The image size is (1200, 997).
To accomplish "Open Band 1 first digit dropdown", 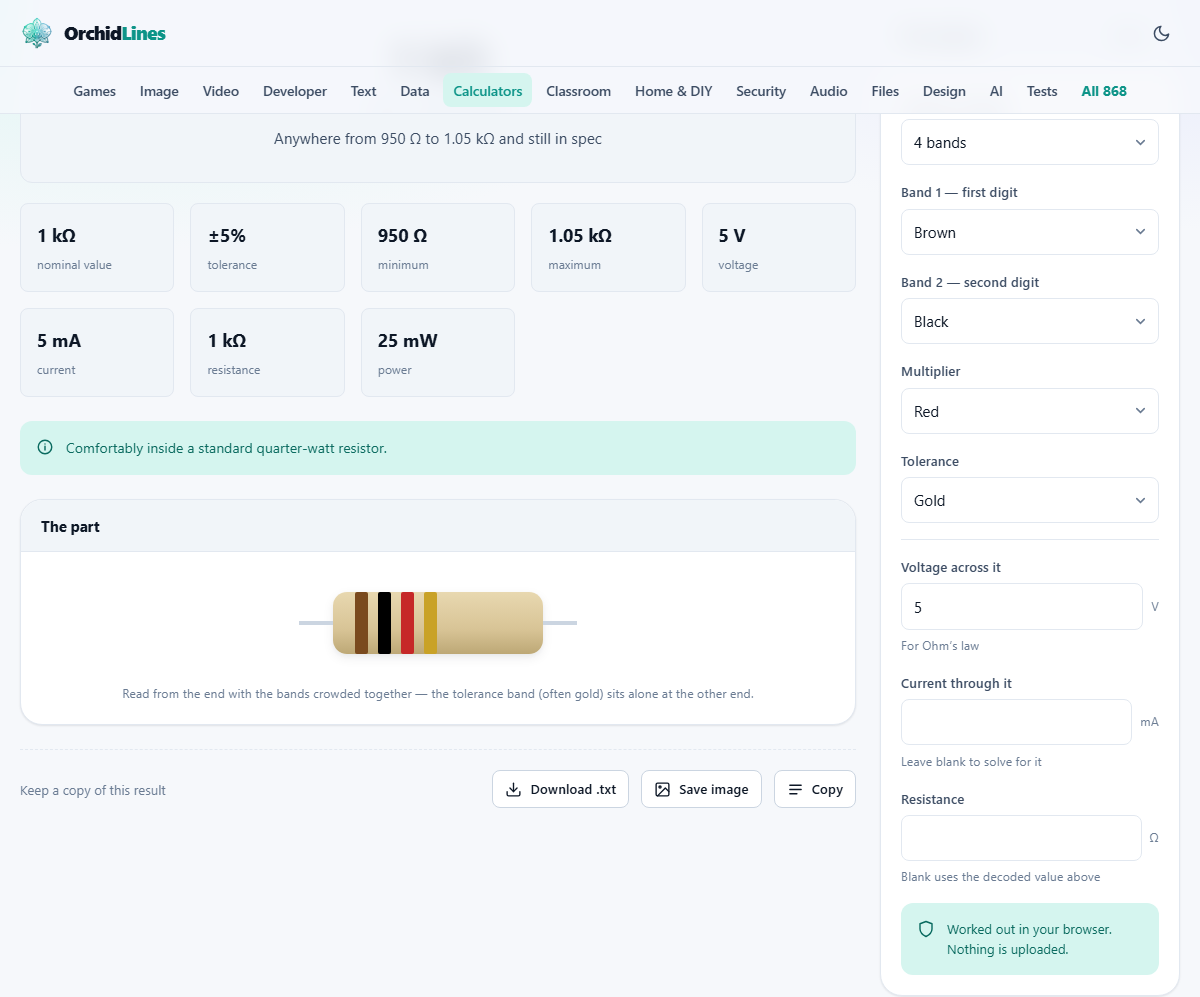I will point(1030,232).
